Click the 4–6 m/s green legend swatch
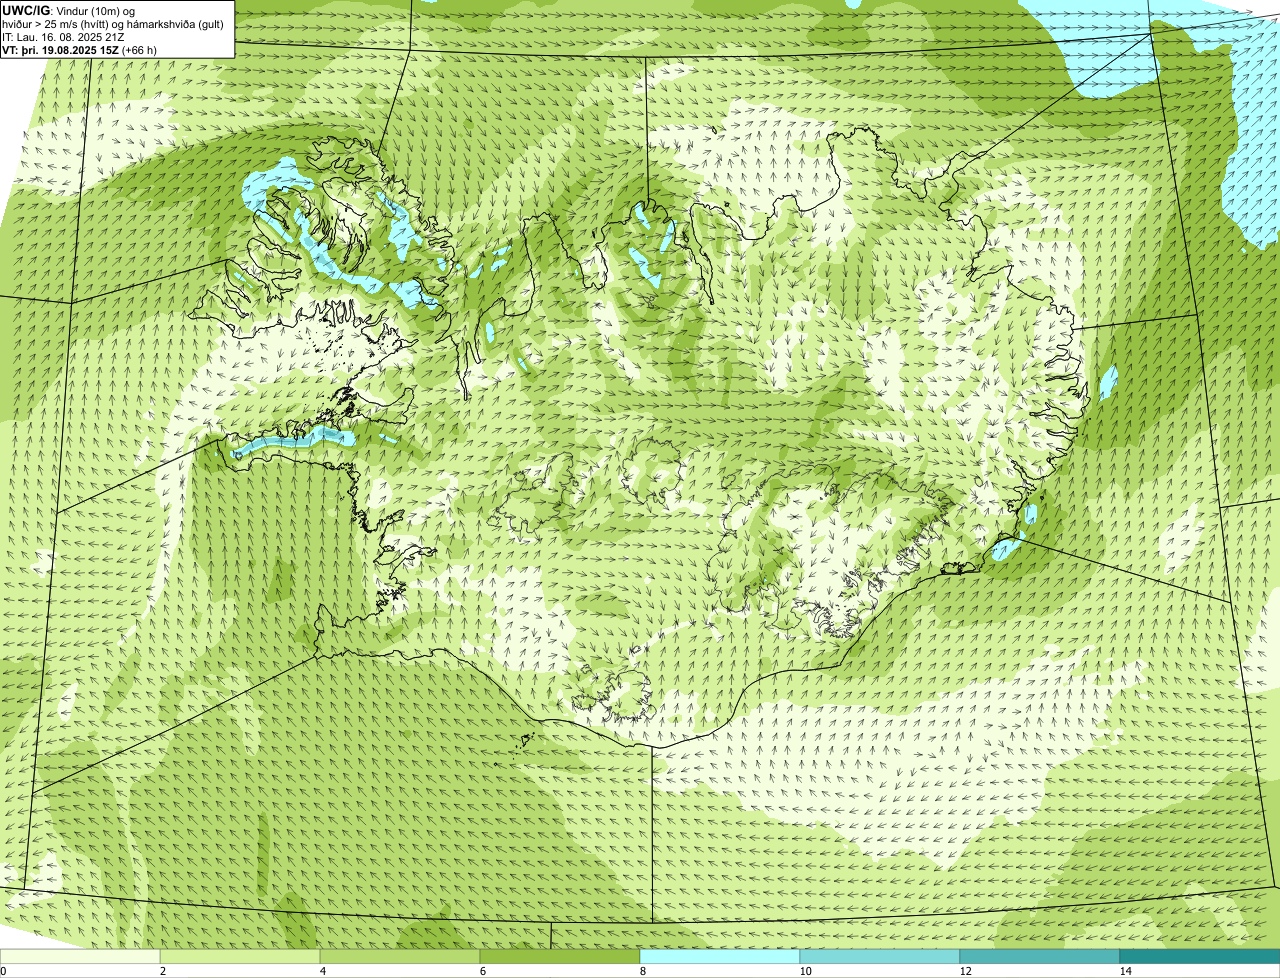 click(x=400, y=957)
